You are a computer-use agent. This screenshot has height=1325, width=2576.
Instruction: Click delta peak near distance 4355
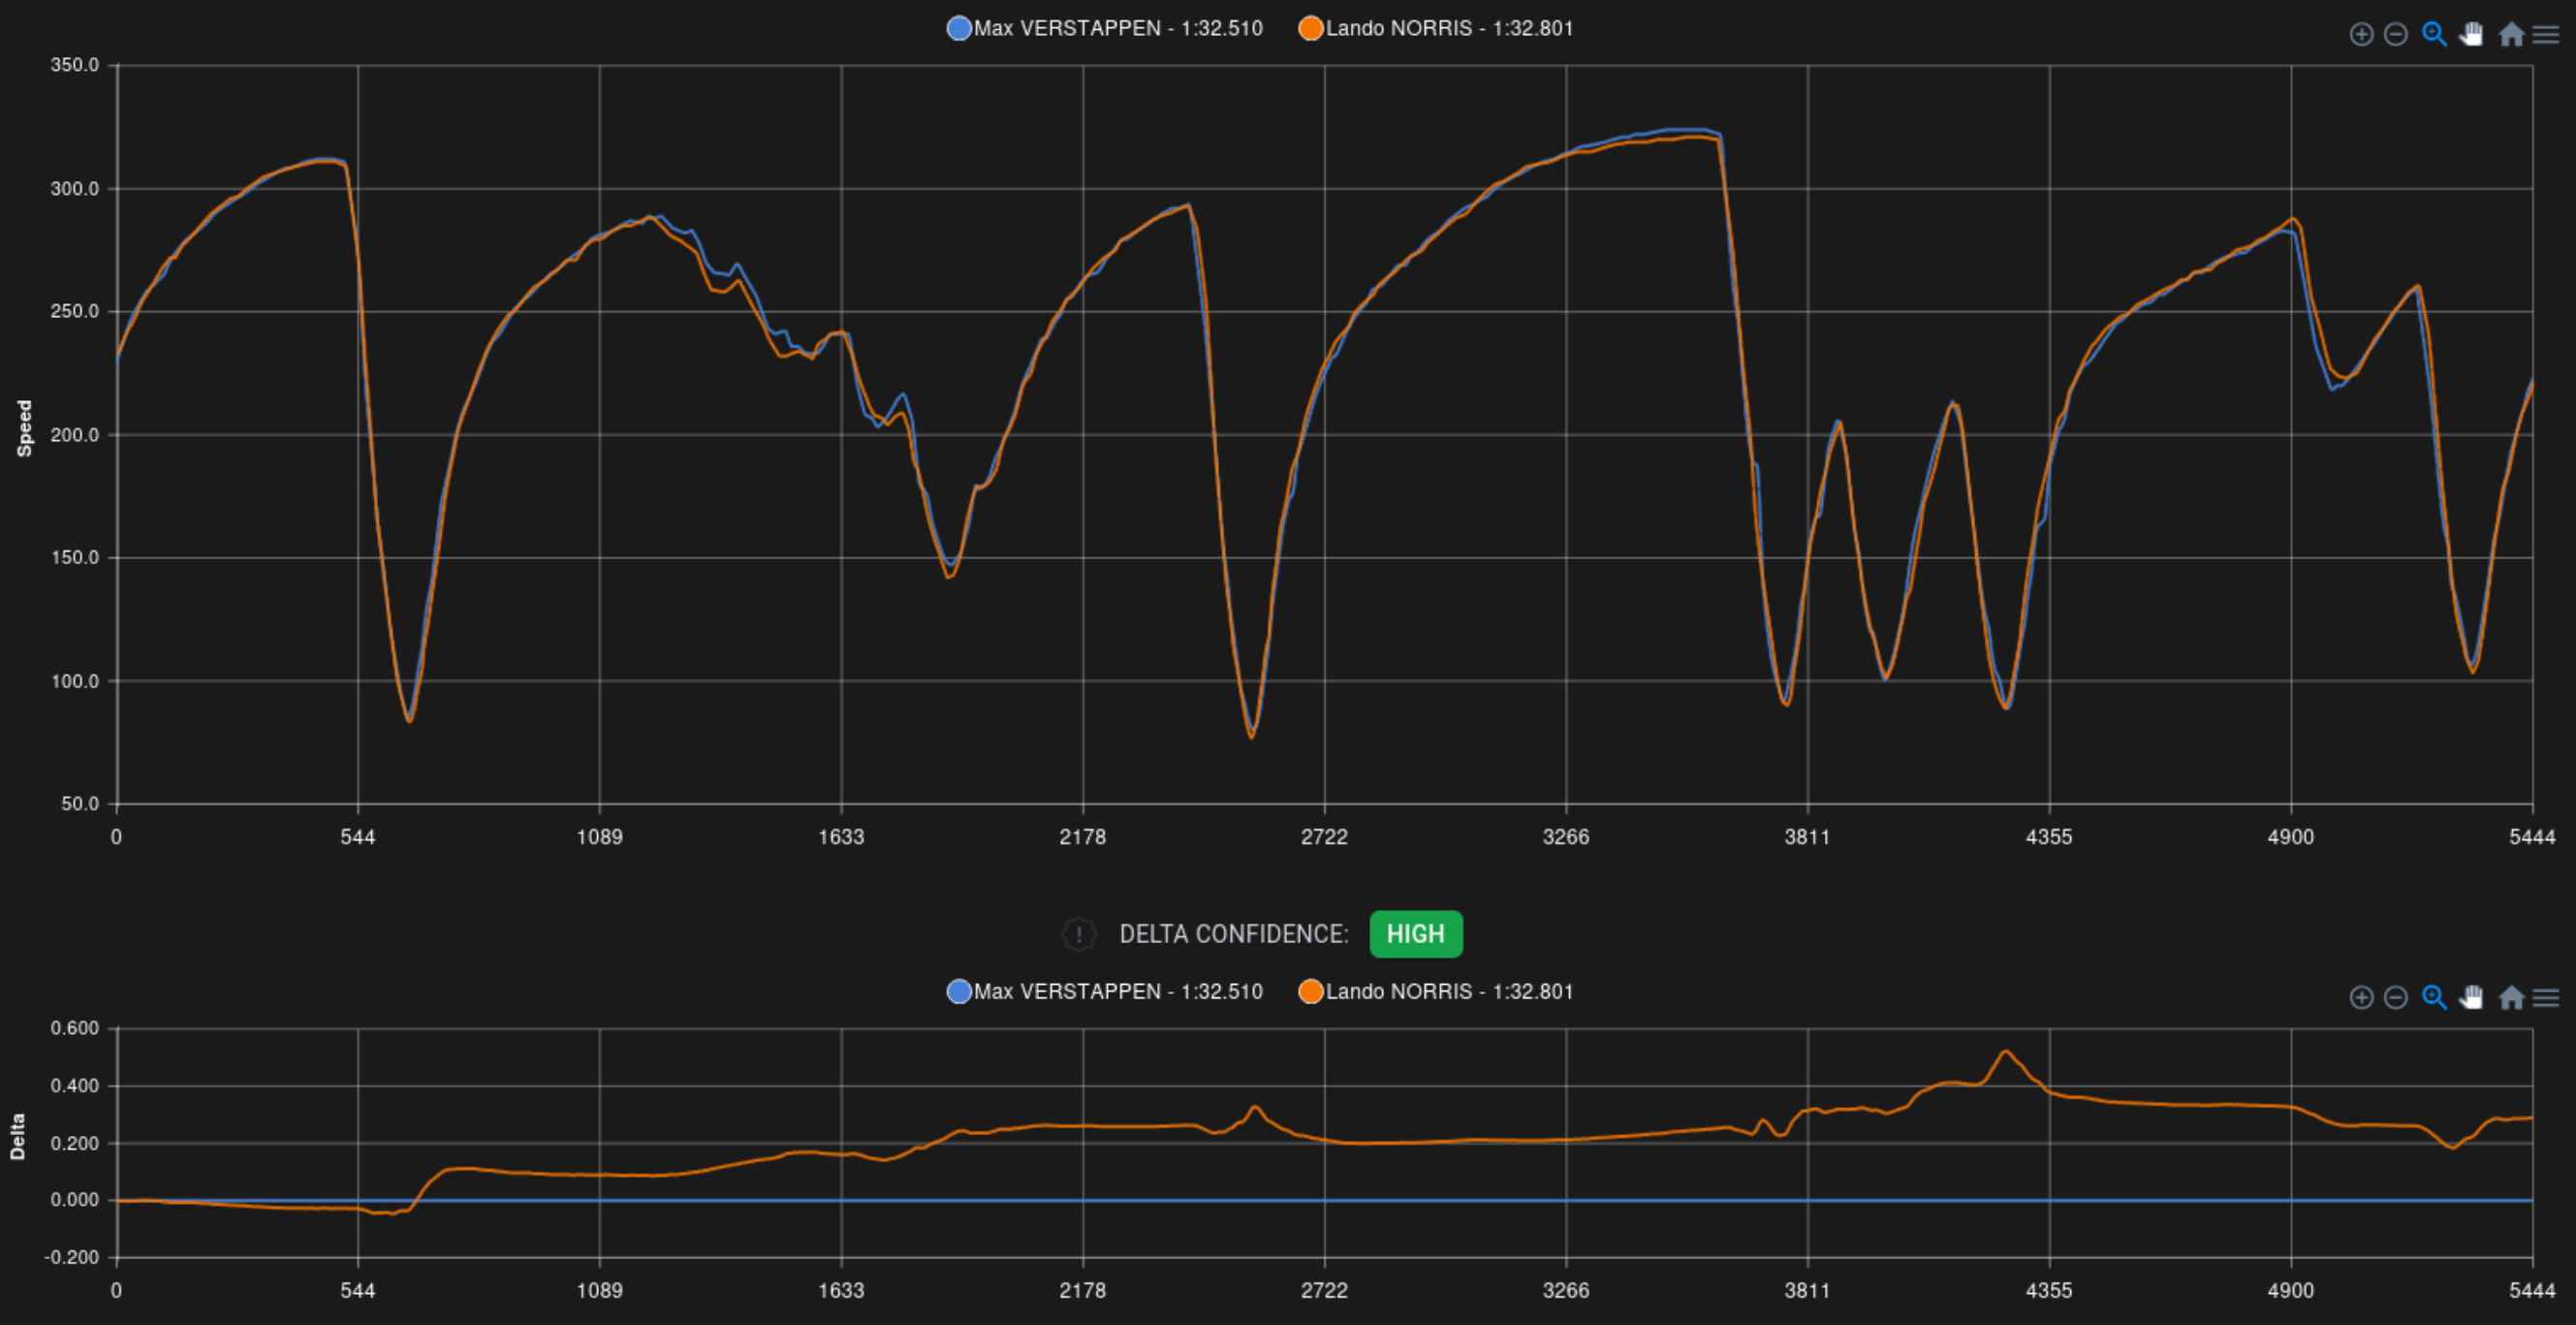pyautogui.click(x=2005, y=1052)
